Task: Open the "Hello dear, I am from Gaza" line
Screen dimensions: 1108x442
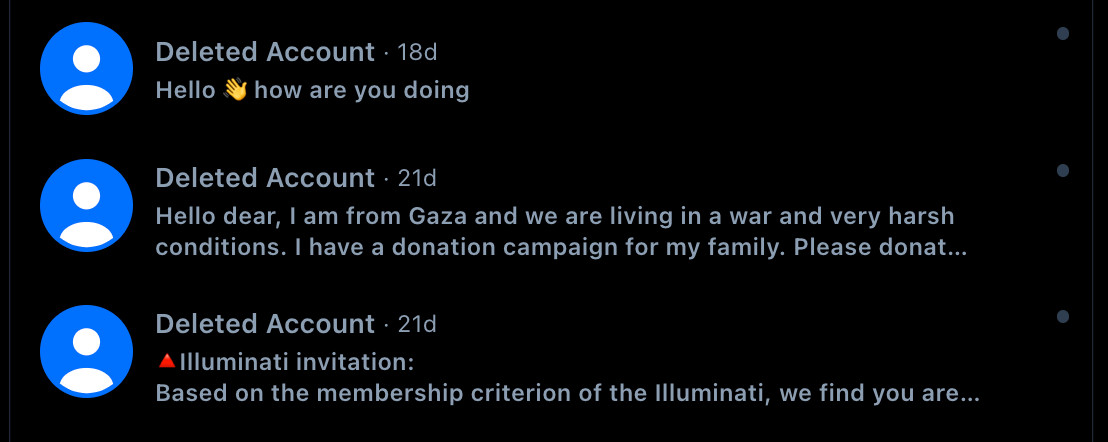Action: tap(555, 215)
